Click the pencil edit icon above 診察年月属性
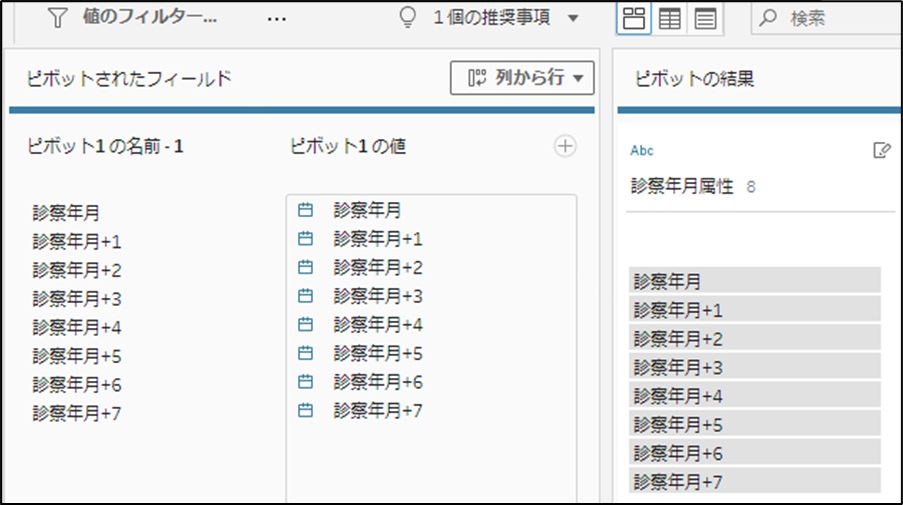 point(881,150)
